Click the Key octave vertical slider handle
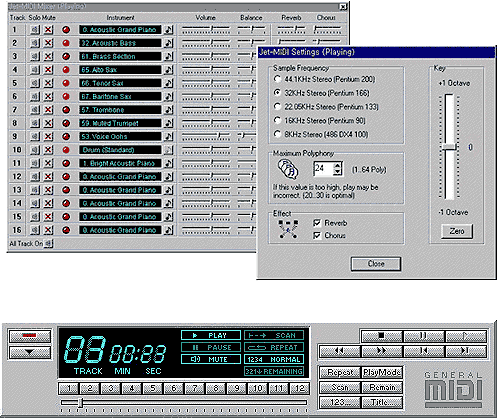 coord(449,147)
